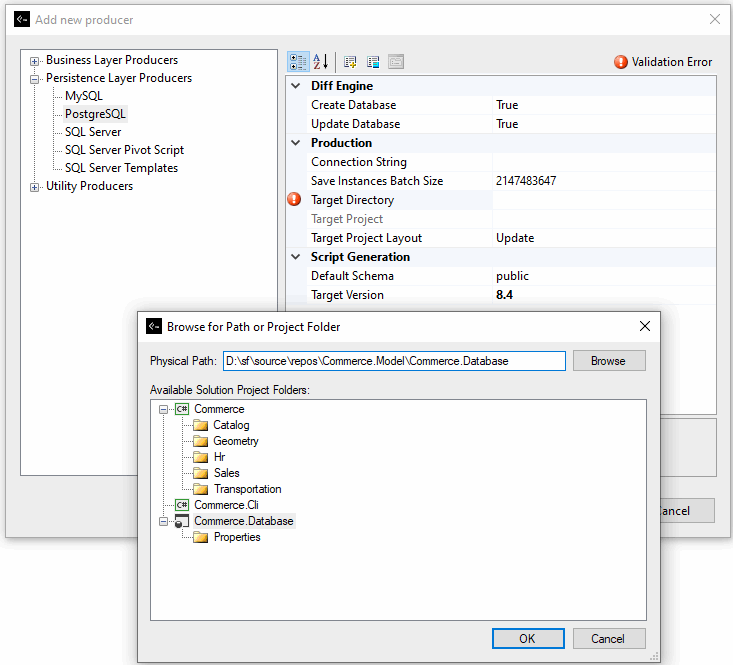Click the Sales folder icon
733x665 pixels.
[201, 473]
